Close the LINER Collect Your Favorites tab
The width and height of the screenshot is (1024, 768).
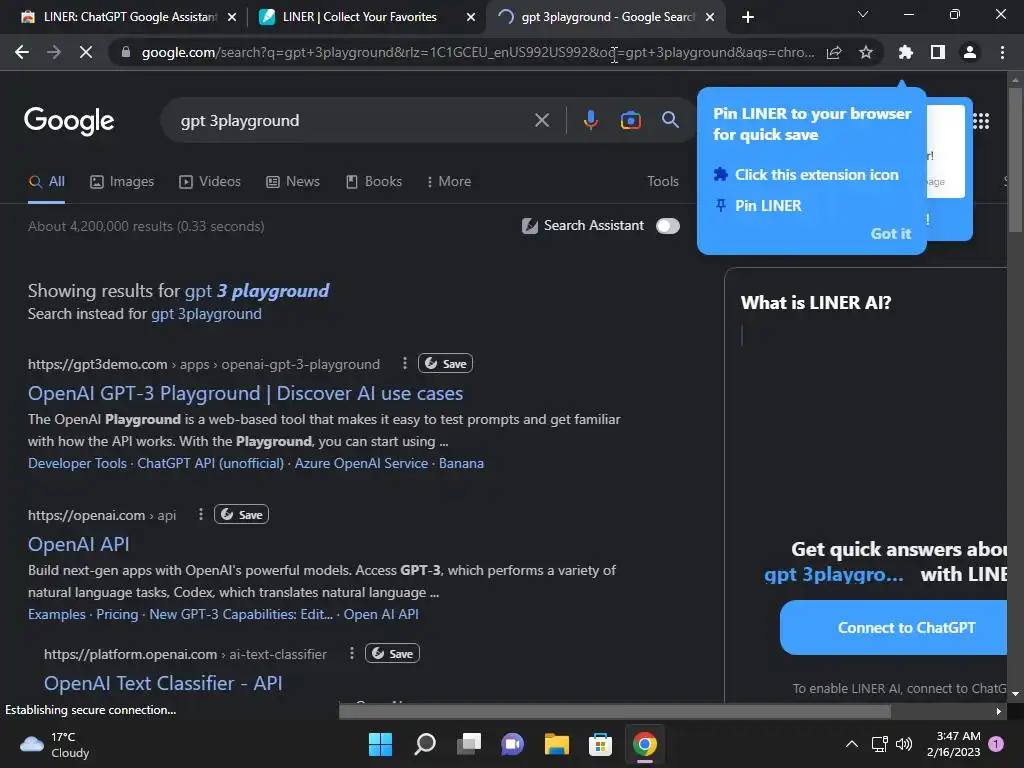coord(470,17)
